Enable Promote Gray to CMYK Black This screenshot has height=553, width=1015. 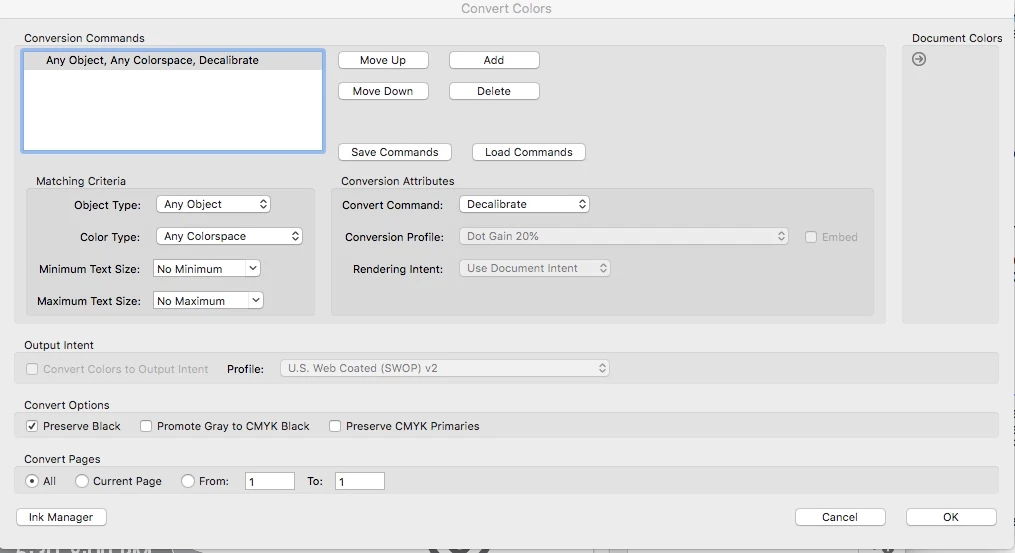pyautogui.click(x=146, y=426)
